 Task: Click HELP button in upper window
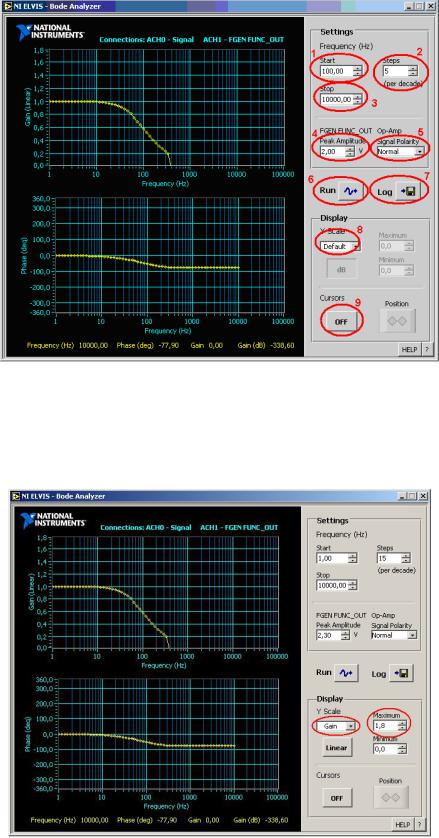(x=409, y=349)
